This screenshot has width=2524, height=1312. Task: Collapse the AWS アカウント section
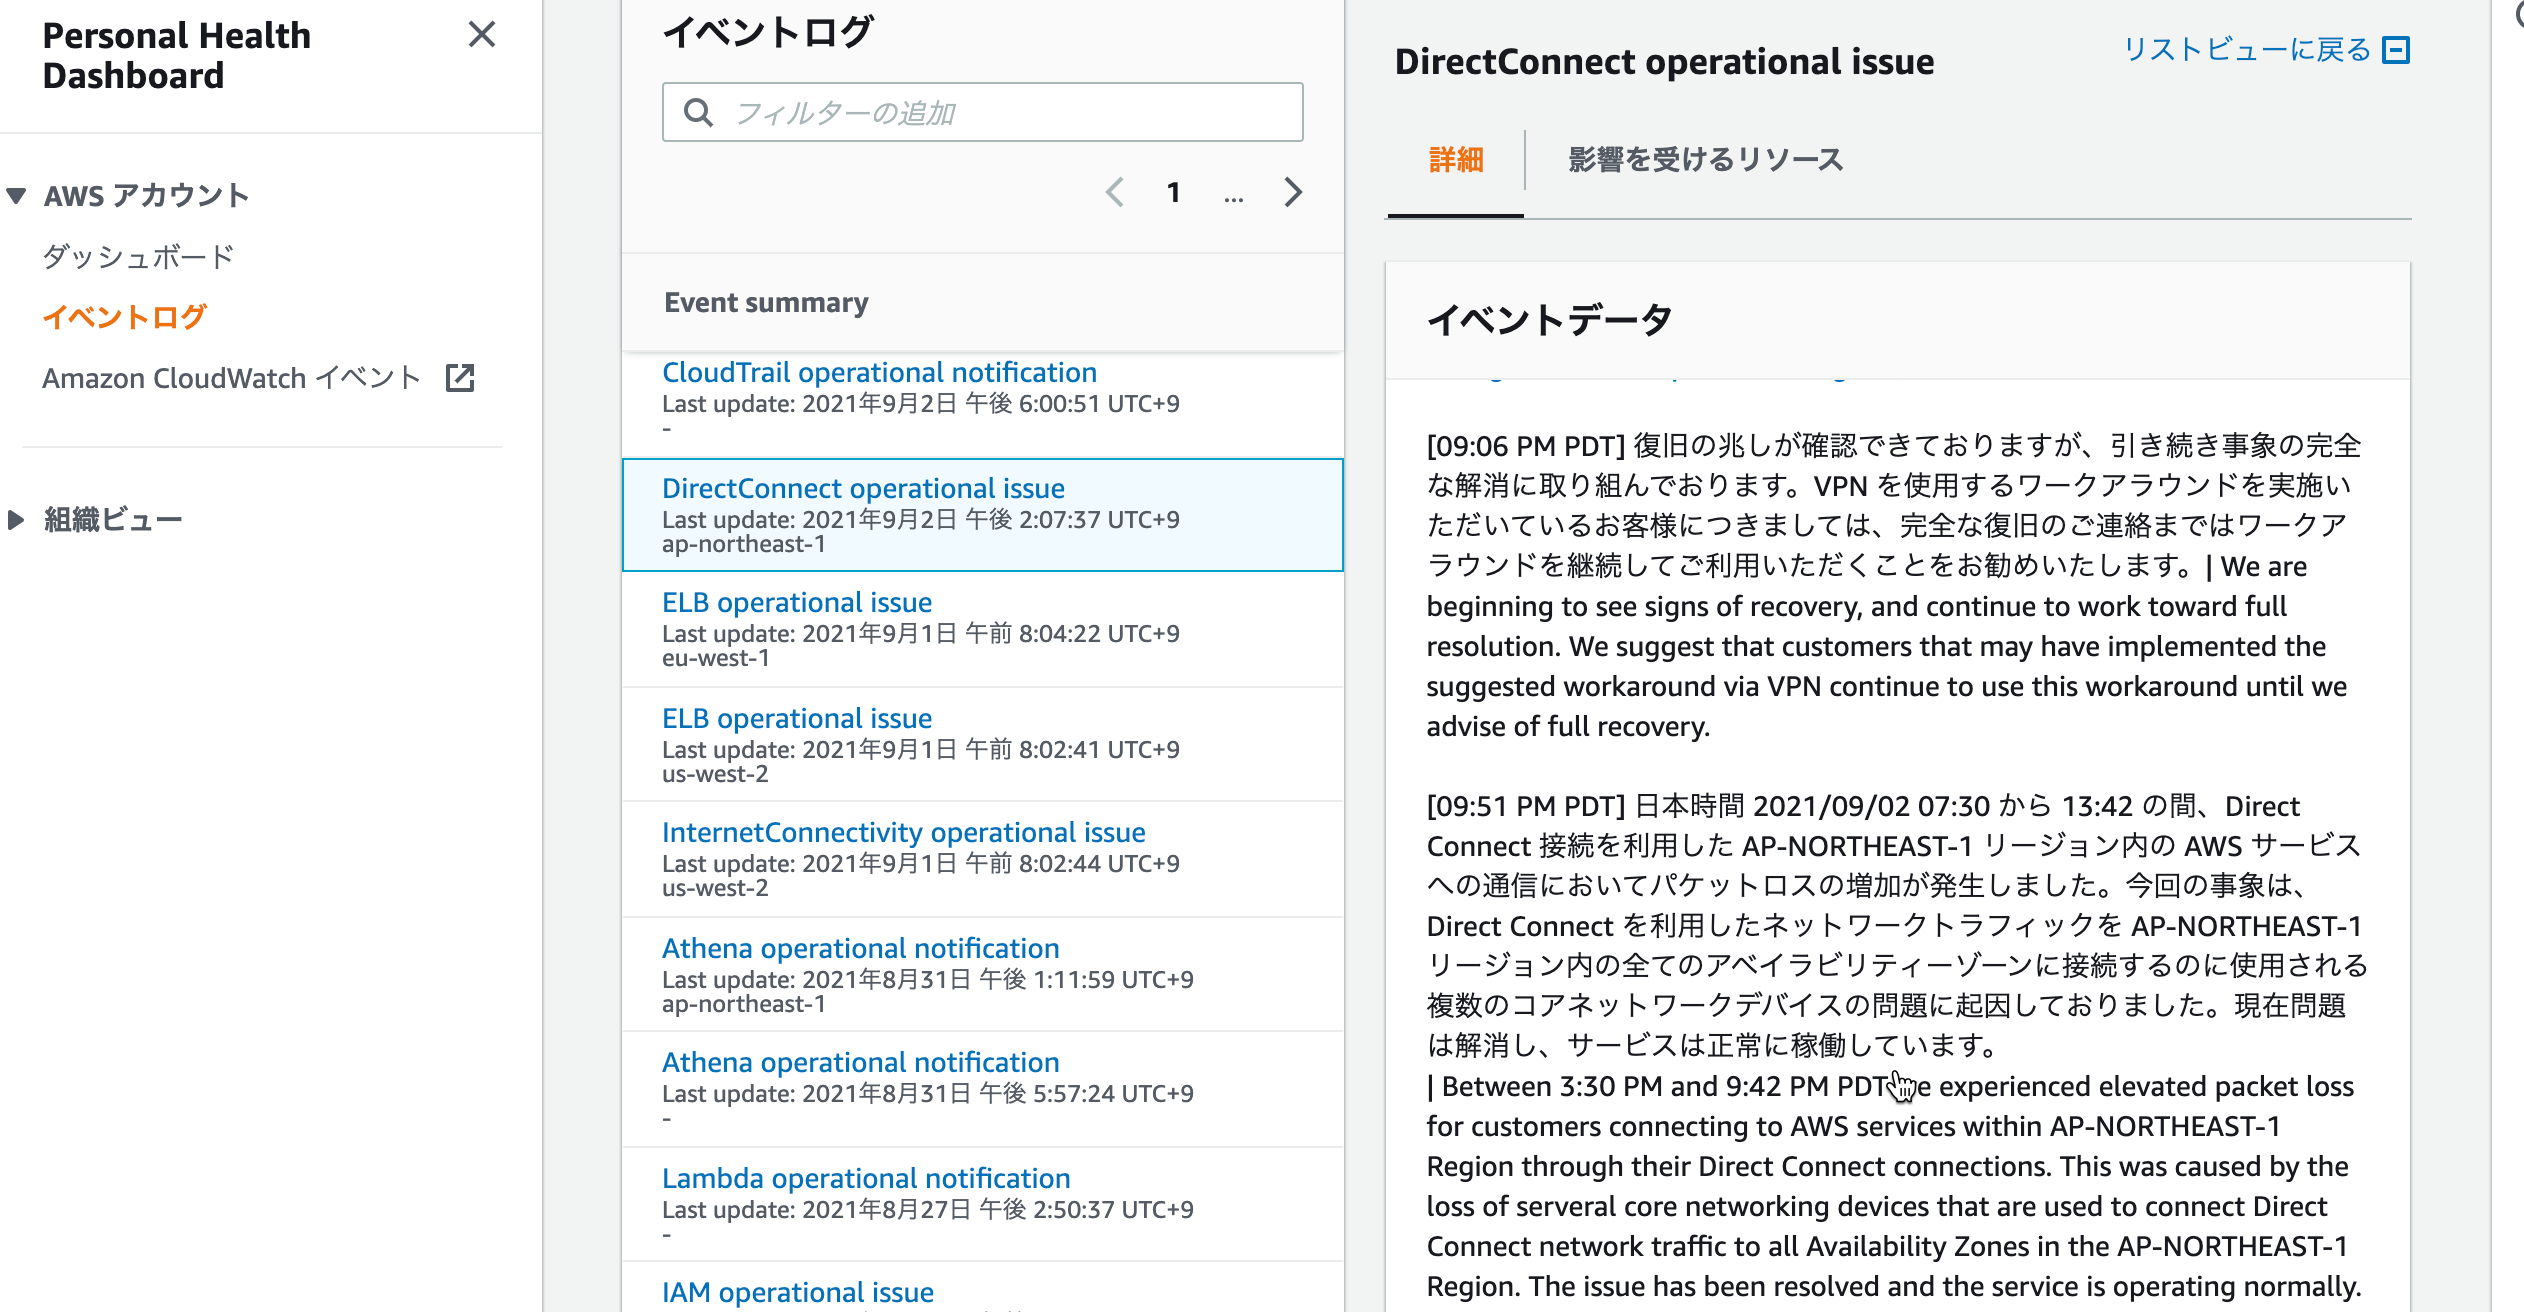point(16,195)
